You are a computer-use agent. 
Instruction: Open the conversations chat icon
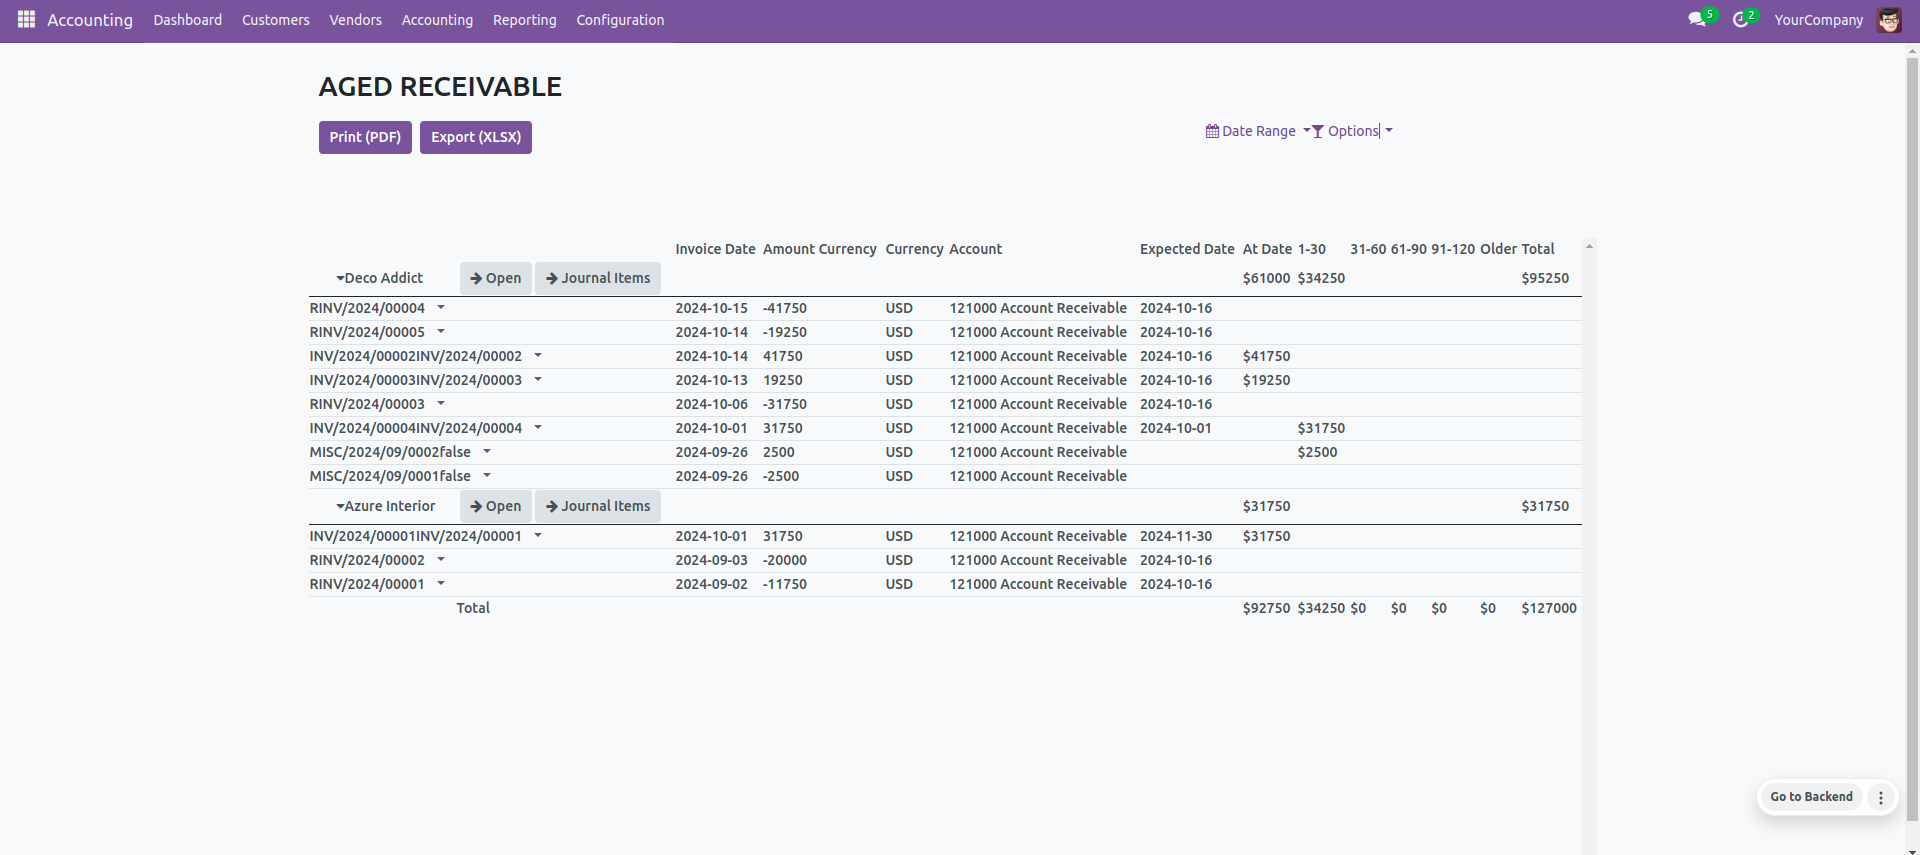[1696, 20]
